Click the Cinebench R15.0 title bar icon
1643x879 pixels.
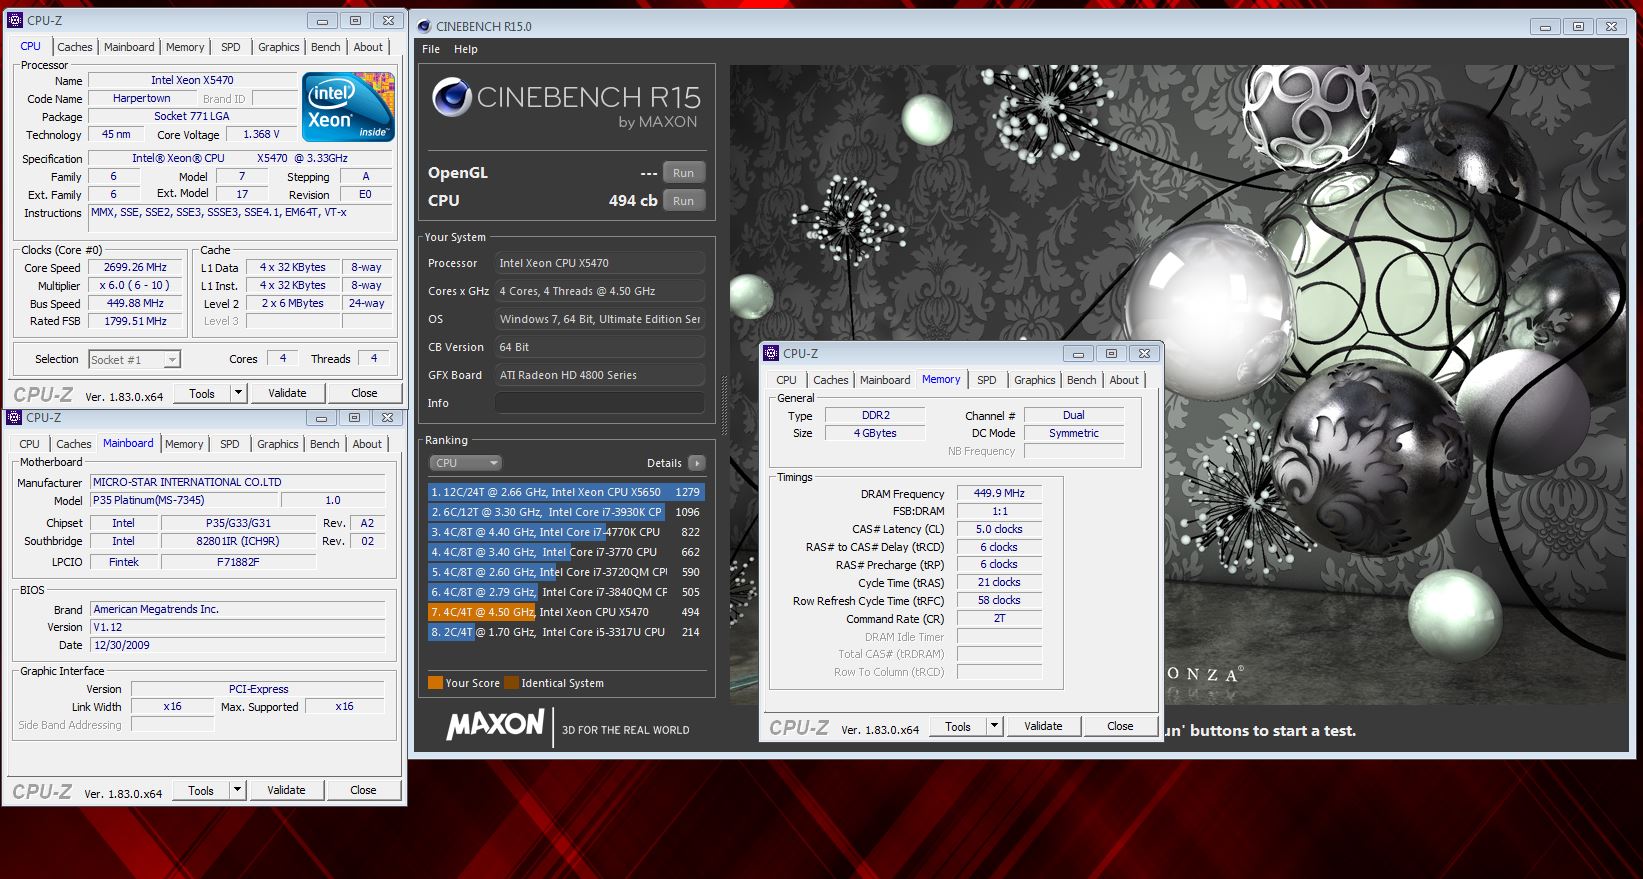point(424,26)
